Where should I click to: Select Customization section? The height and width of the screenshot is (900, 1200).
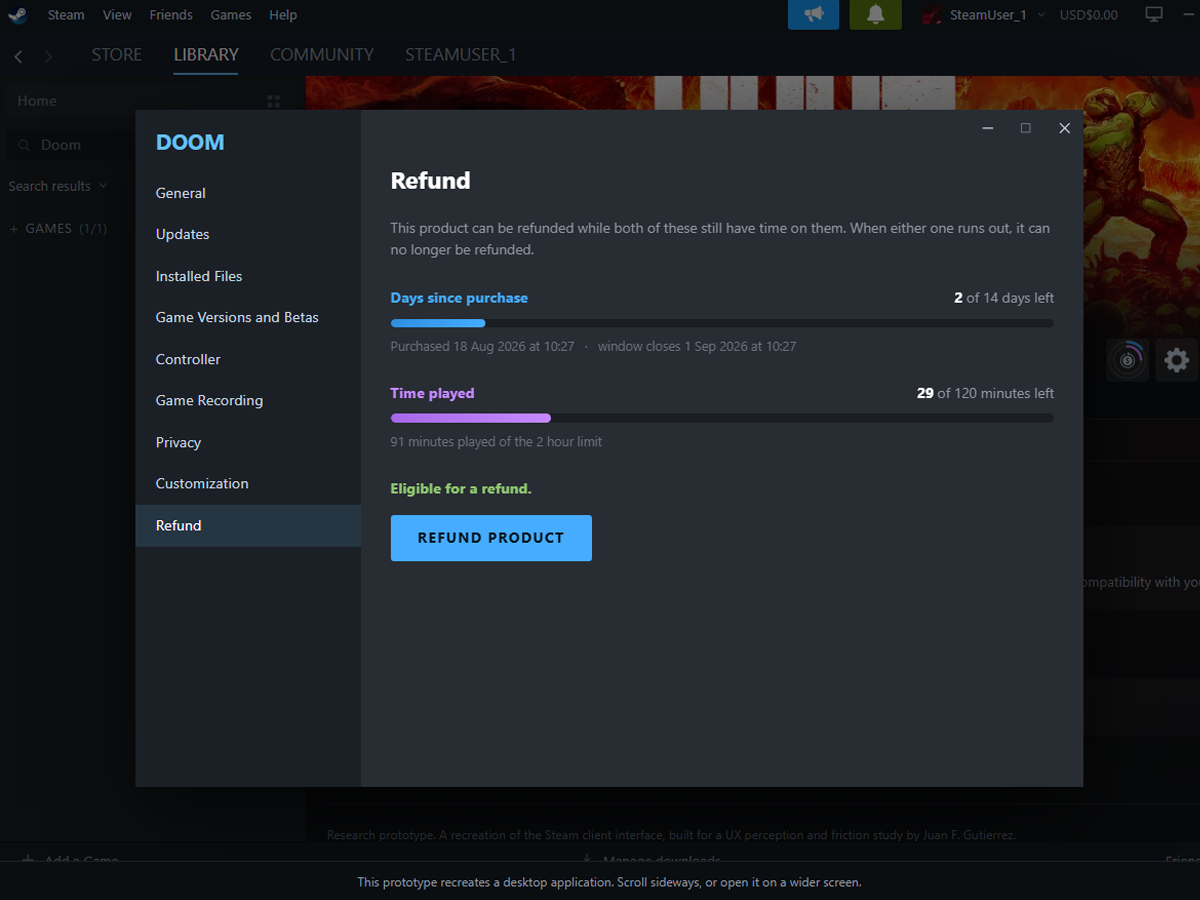248,483
